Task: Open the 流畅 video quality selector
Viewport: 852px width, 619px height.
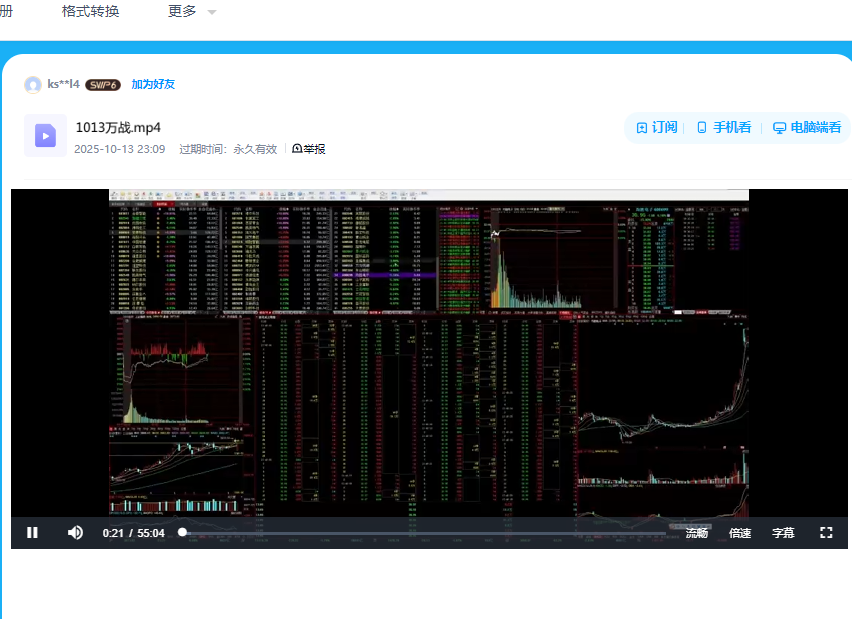Action: click(697, 533)
